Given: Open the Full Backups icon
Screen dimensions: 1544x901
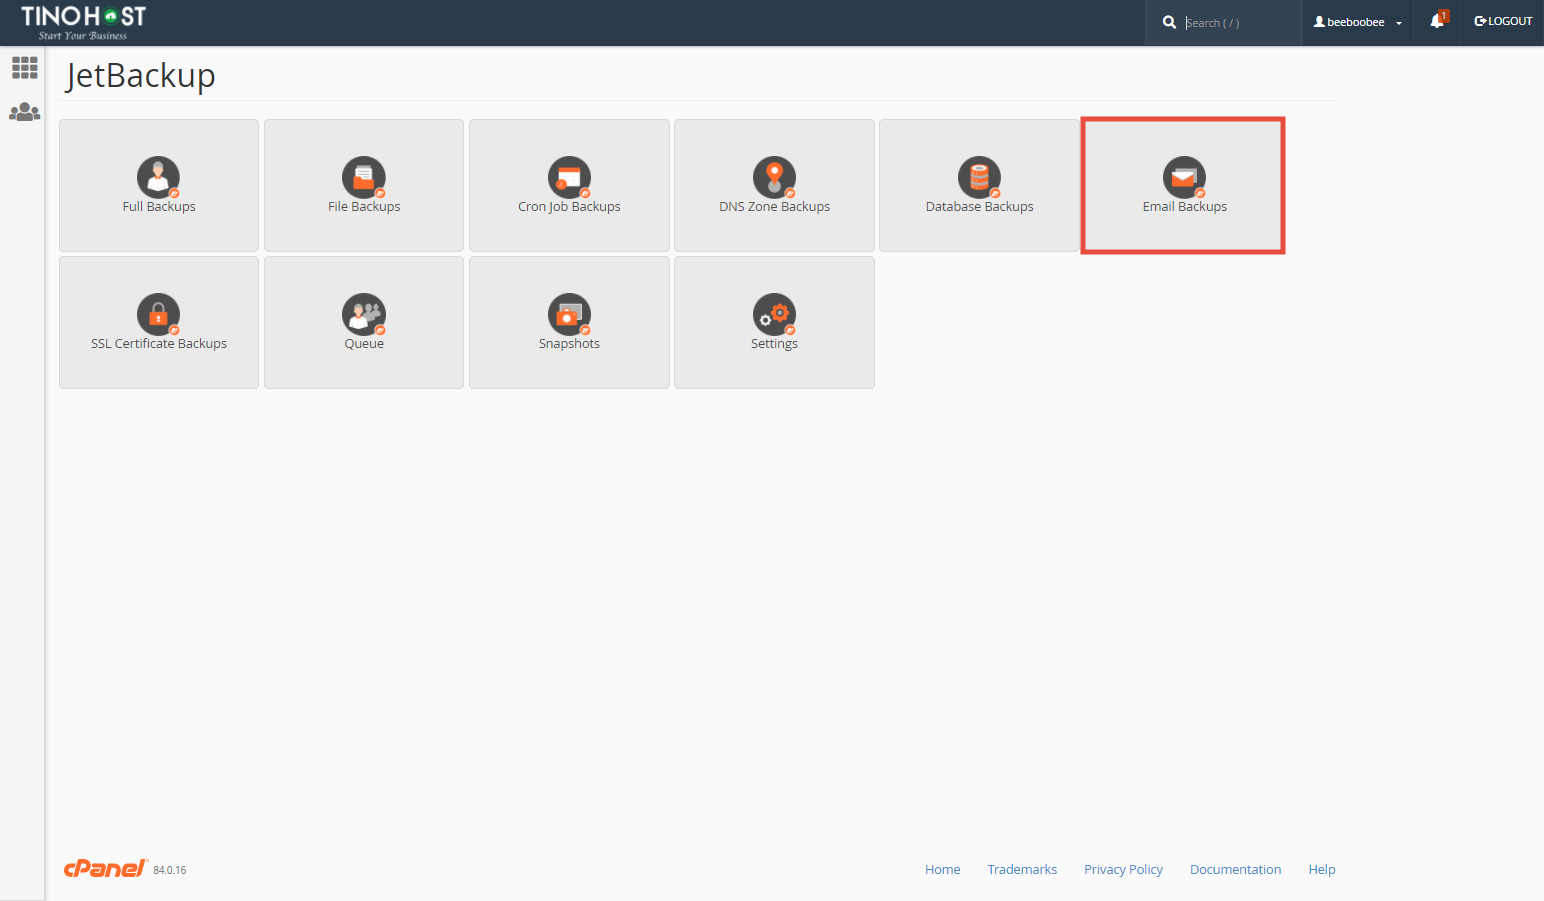Looking at the screenshot, I should [159, 178].
